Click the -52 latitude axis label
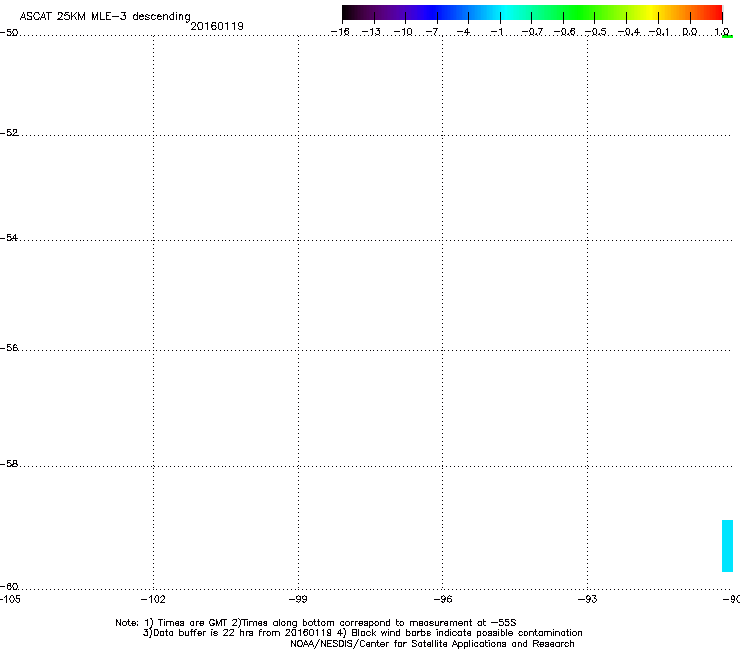 9,133
